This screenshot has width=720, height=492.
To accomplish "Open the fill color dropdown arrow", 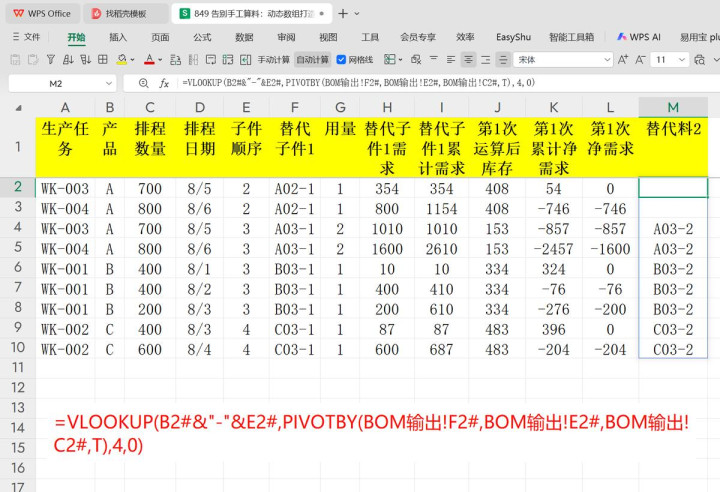I will click(x=133, y=60).
